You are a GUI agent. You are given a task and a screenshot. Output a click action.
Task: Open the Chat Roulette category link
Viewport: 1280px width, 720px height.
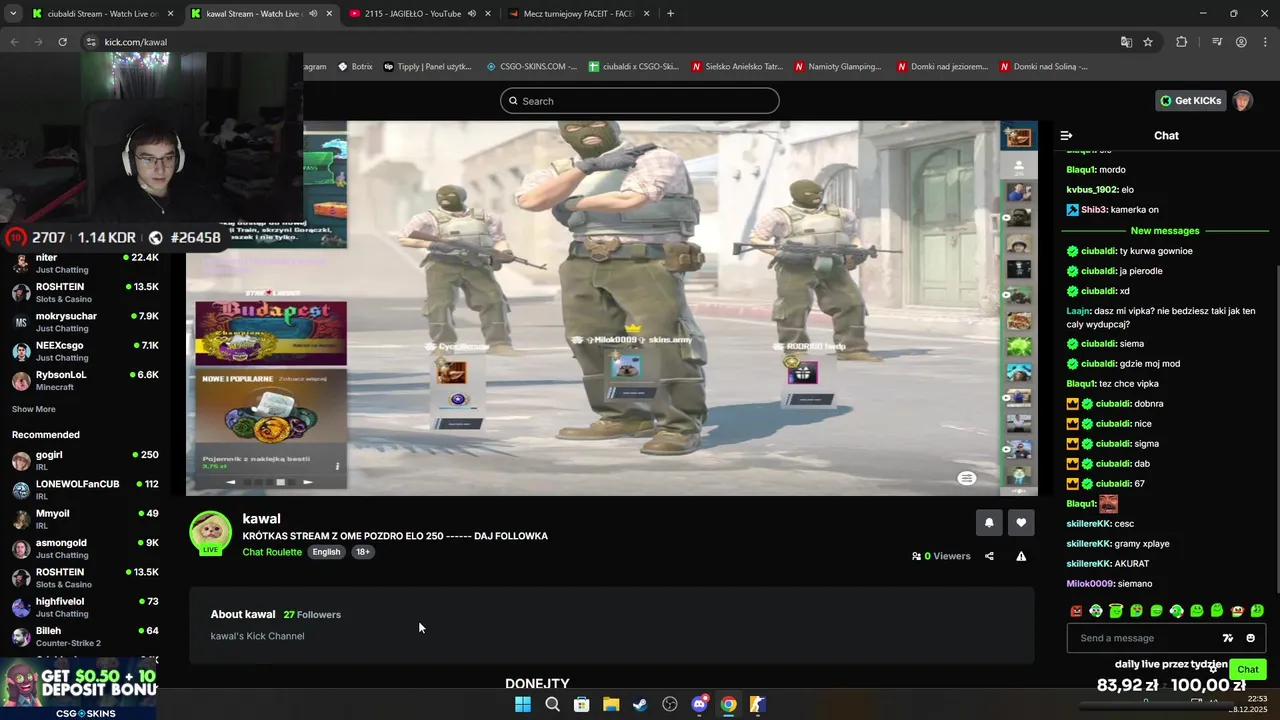click(x=272, y=552)
